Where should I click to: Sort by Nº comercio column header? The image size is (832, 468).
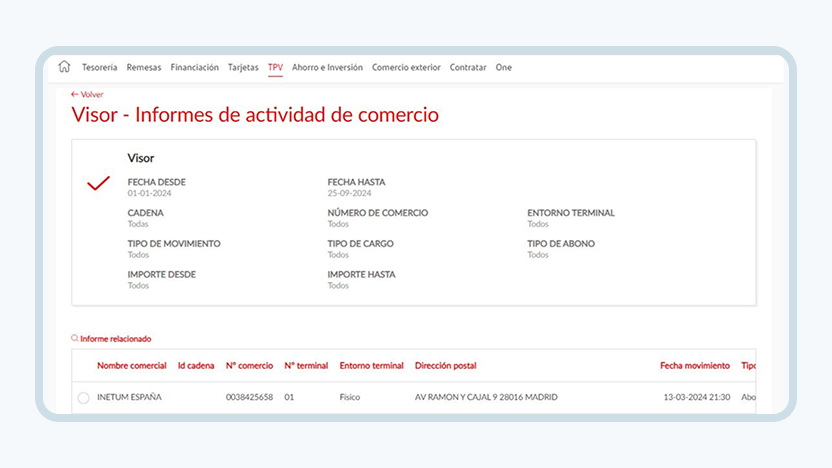(249, 366)
